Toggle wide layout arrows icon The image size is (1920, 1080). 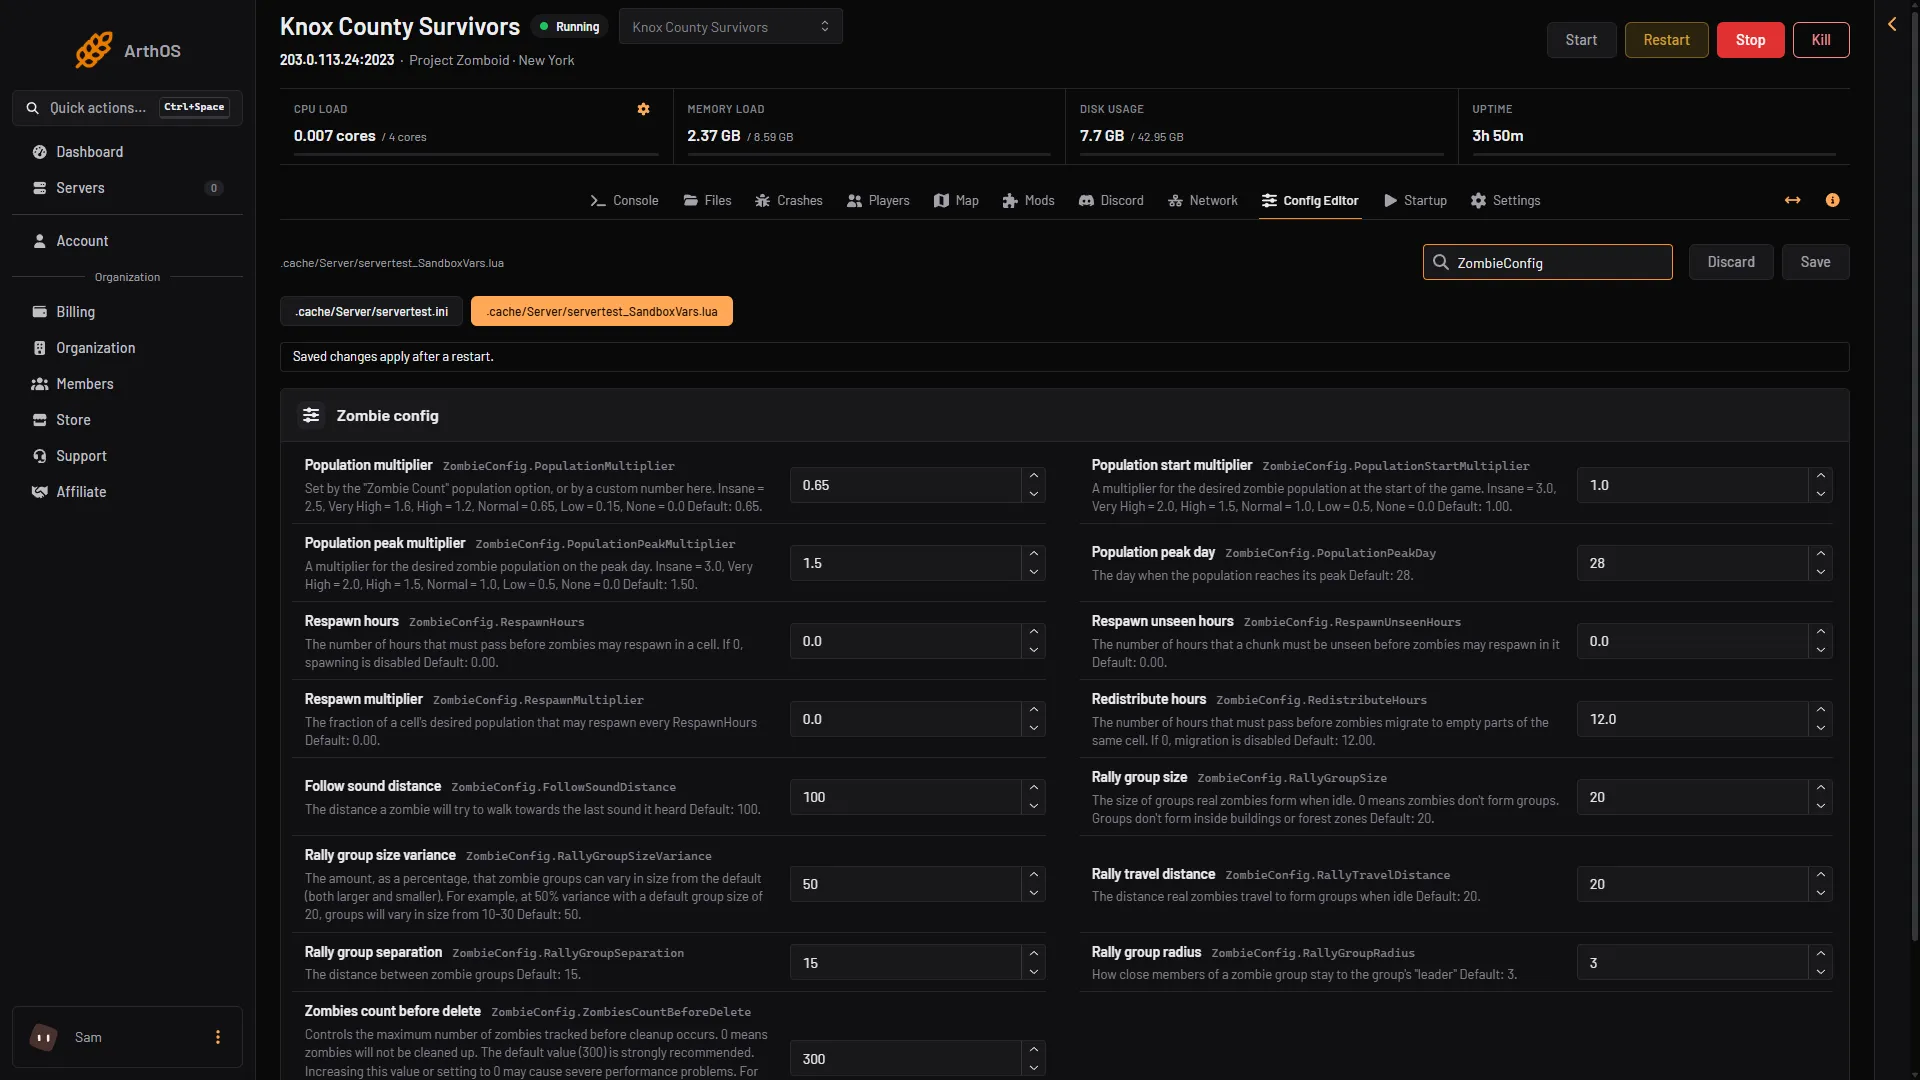1792,200
